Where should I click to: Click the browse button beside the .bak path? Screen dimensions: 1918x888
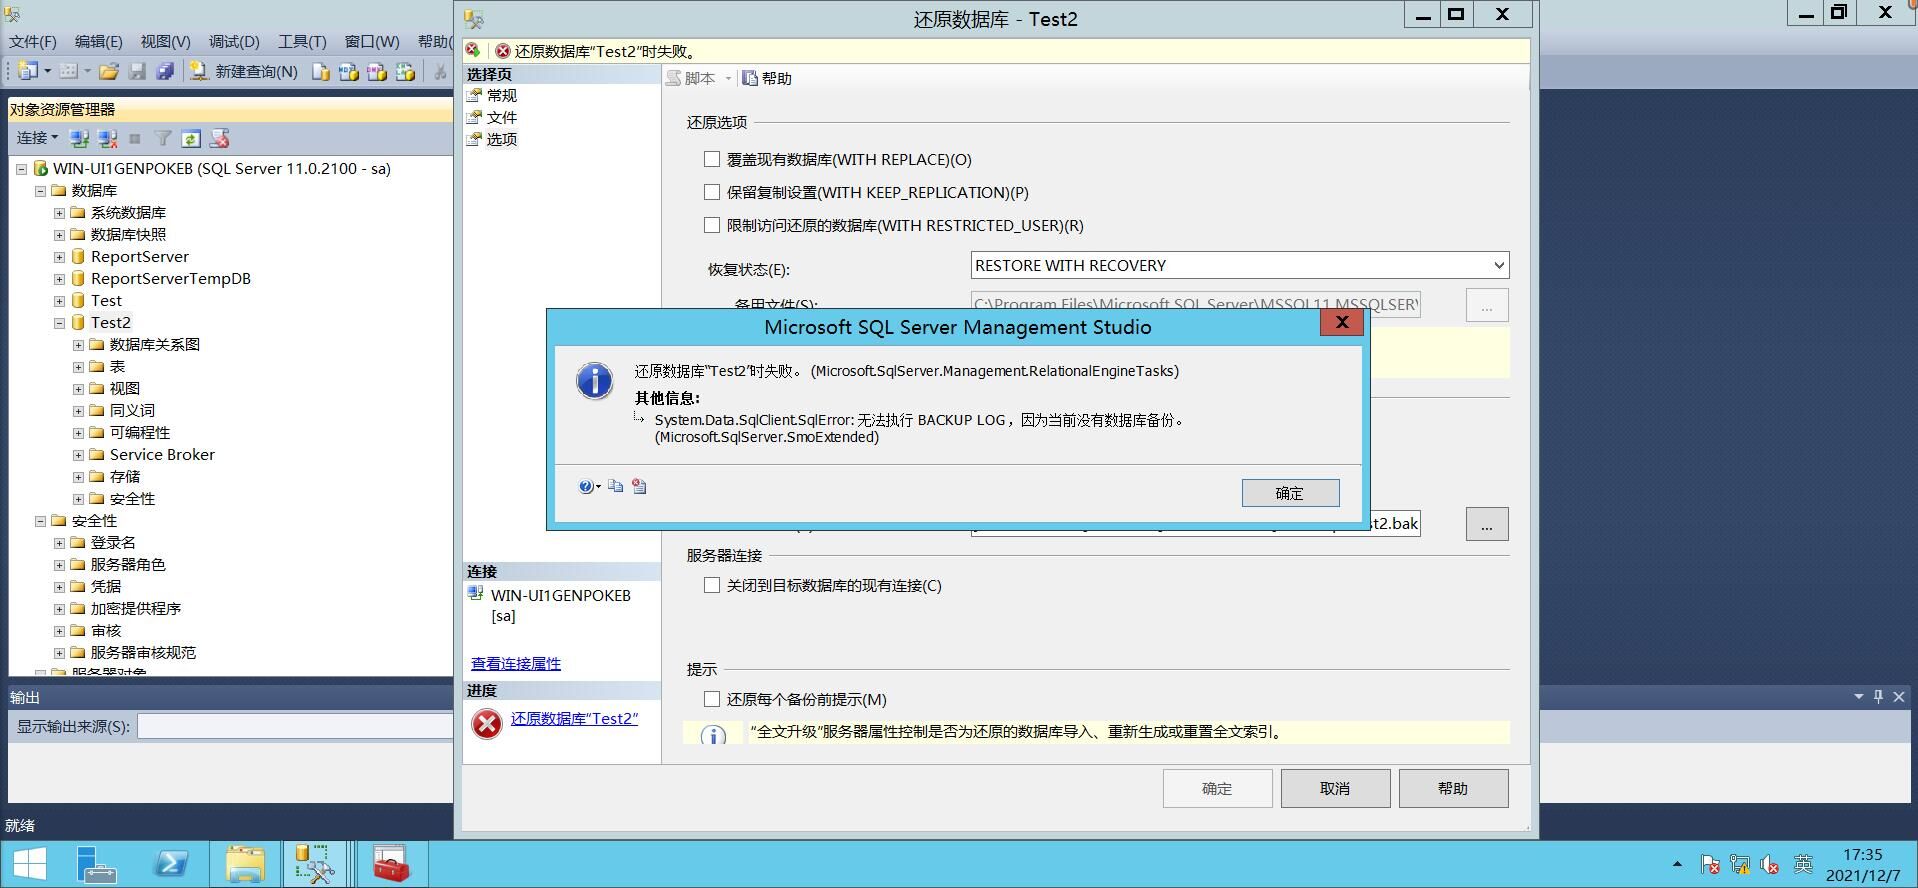click(x=1487, y=524)
